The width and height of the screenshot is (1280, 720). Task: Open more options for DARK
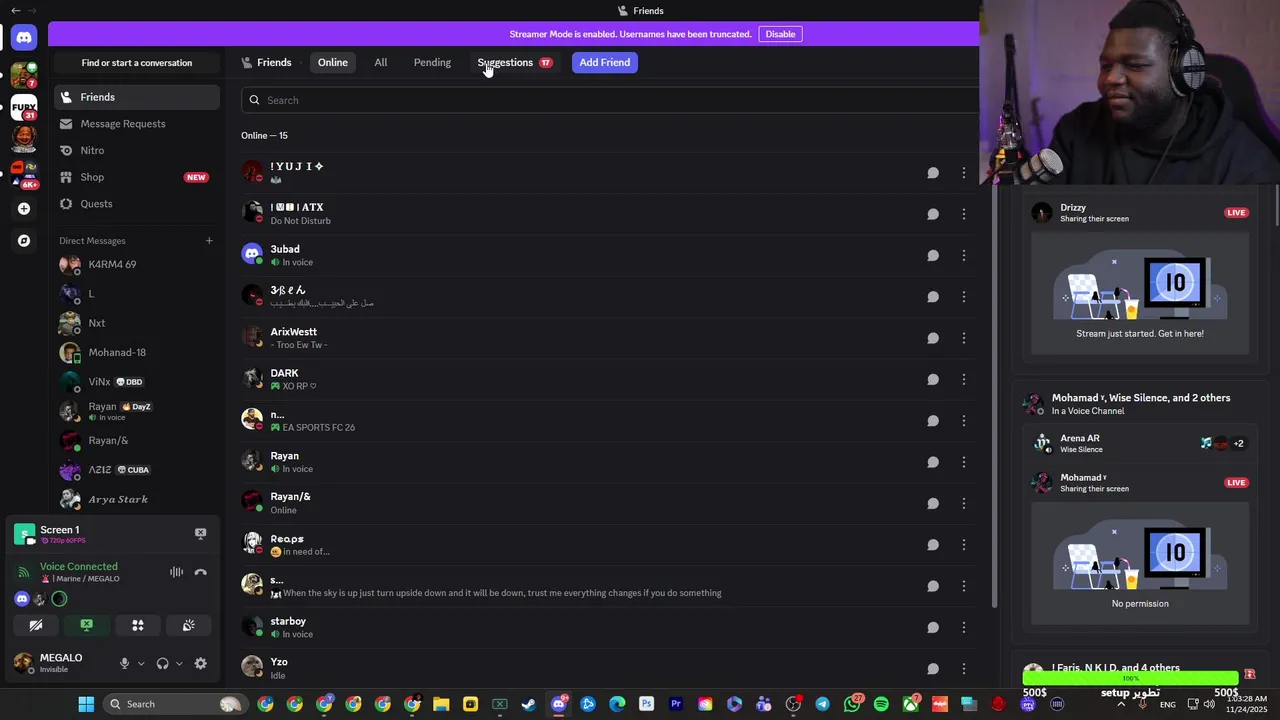(964, 379)
